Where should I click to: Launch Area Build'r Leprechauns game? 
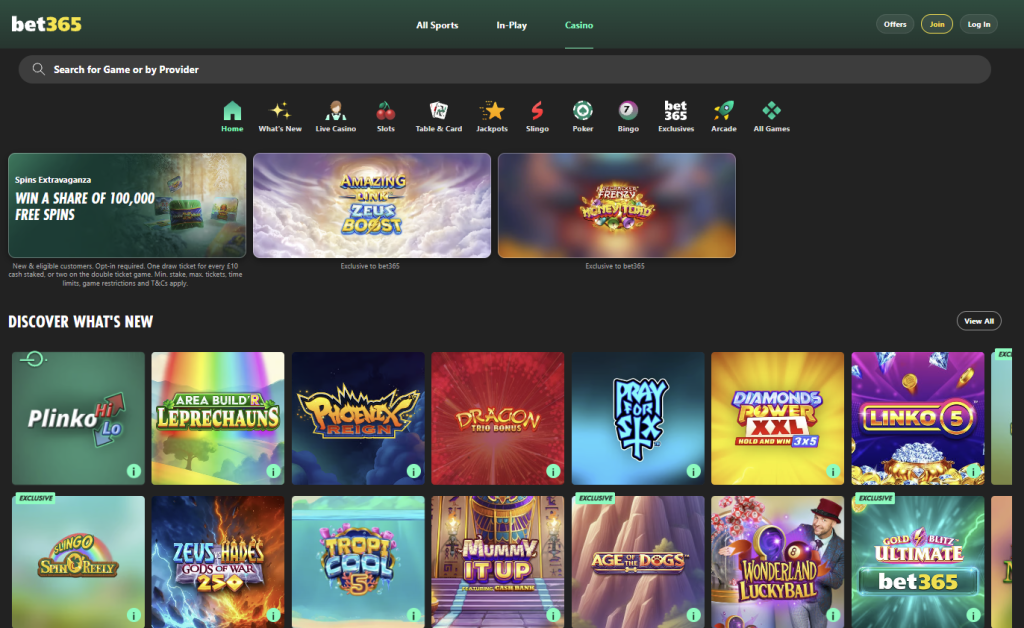tap(218, 418)
